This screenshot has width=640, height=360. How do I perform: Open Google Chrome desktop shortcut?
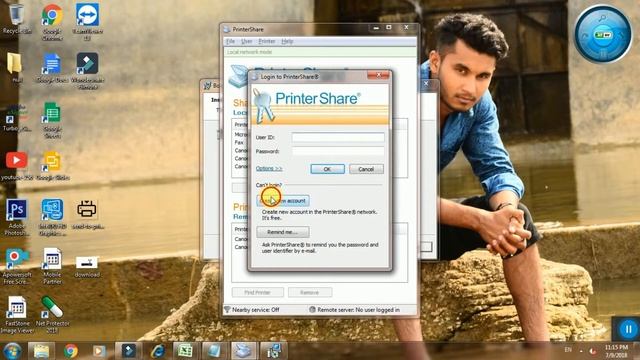52,21
